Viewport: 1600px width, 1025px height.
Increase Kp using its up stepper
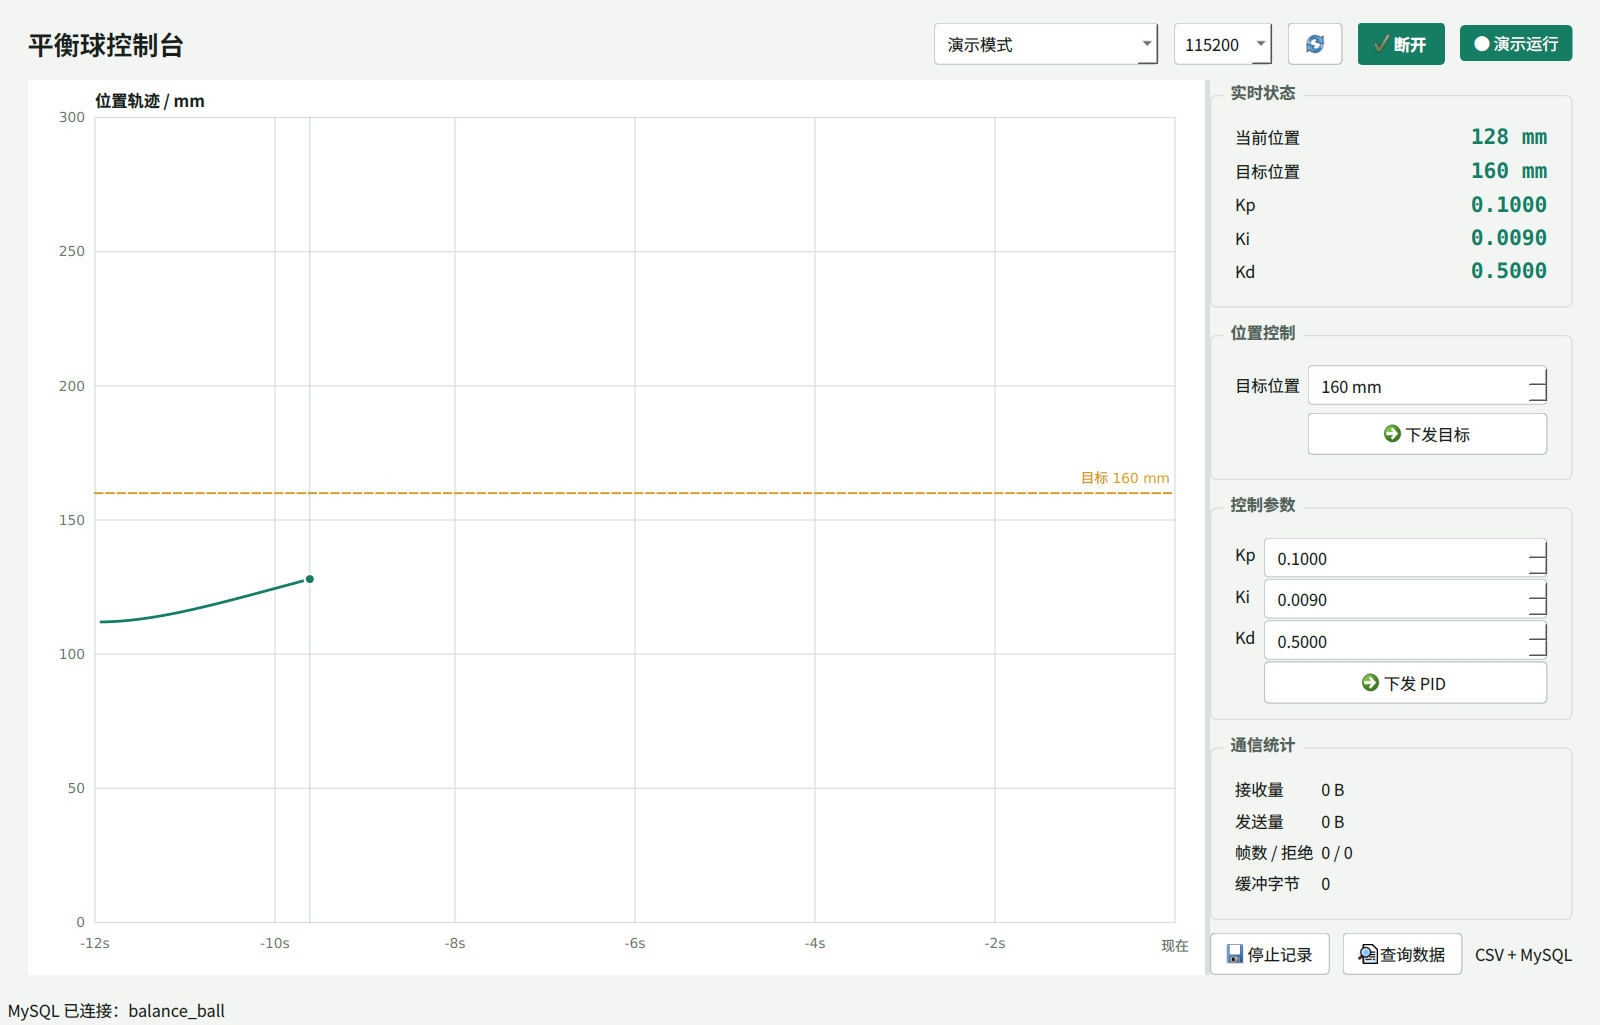point(1538,548)
